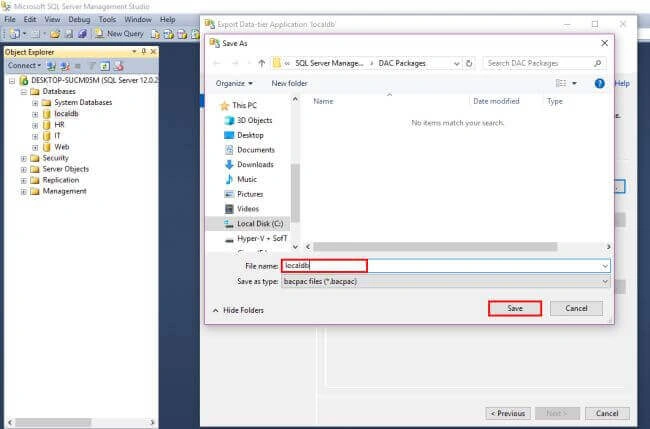The width and height of the screenshot is (650, 429).
Task: Expand the Replication folder node
Action: [x=24, y=181]
